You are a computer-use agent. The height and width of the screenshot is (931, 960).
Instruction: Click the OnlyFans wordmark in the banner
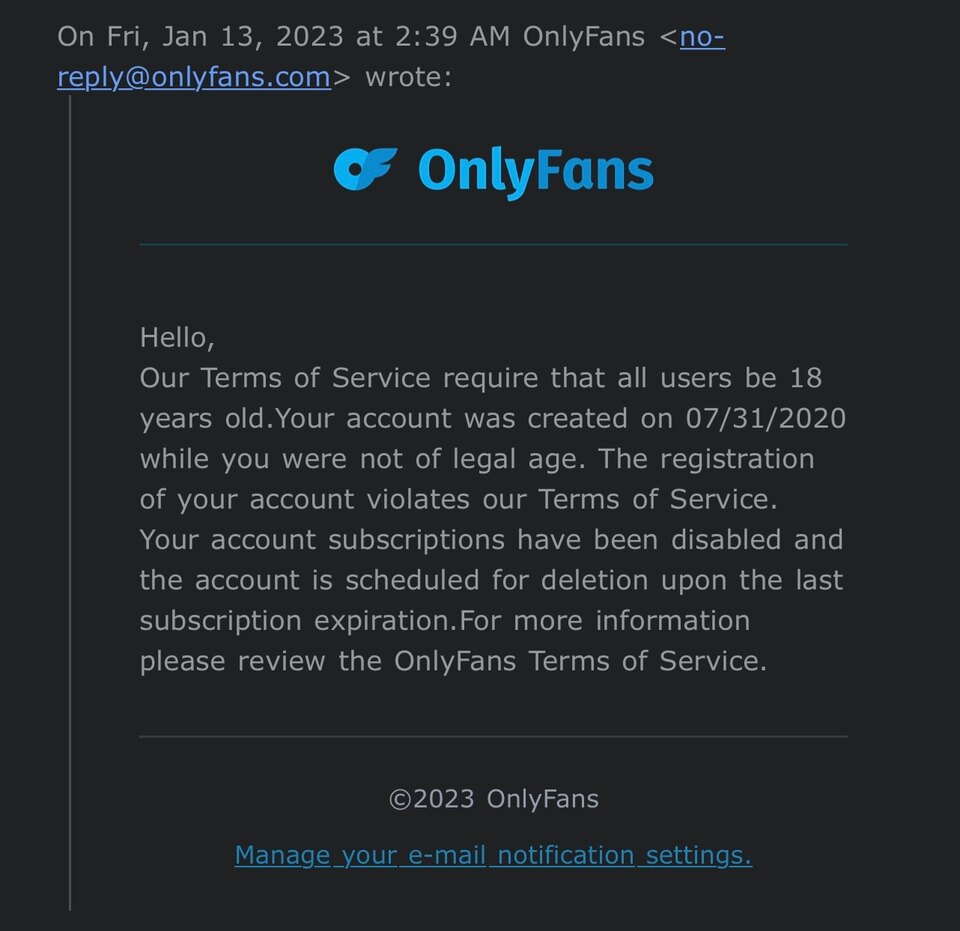536,172
